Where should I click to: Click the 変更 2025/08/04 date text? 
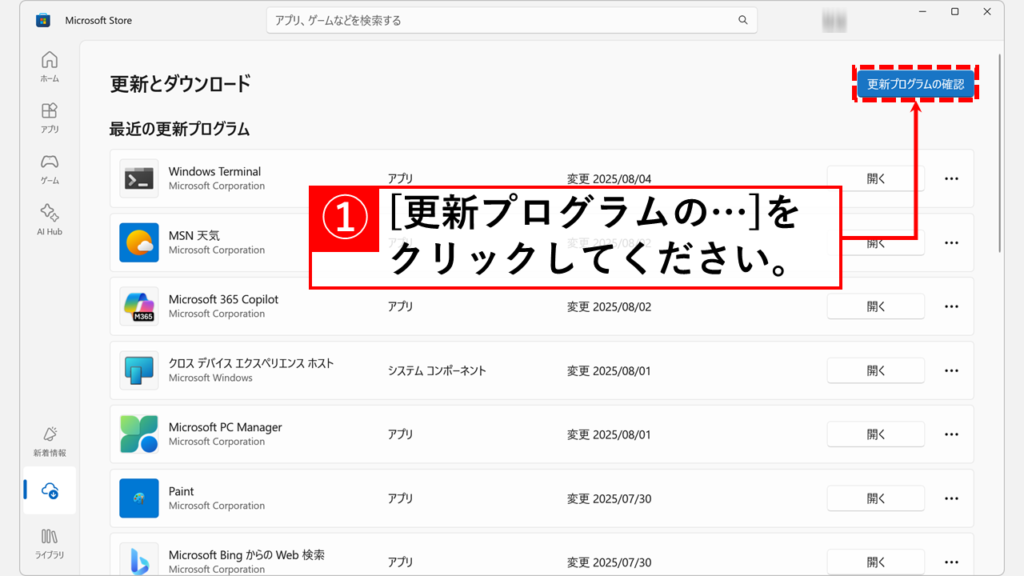click(x=609, y=178)
